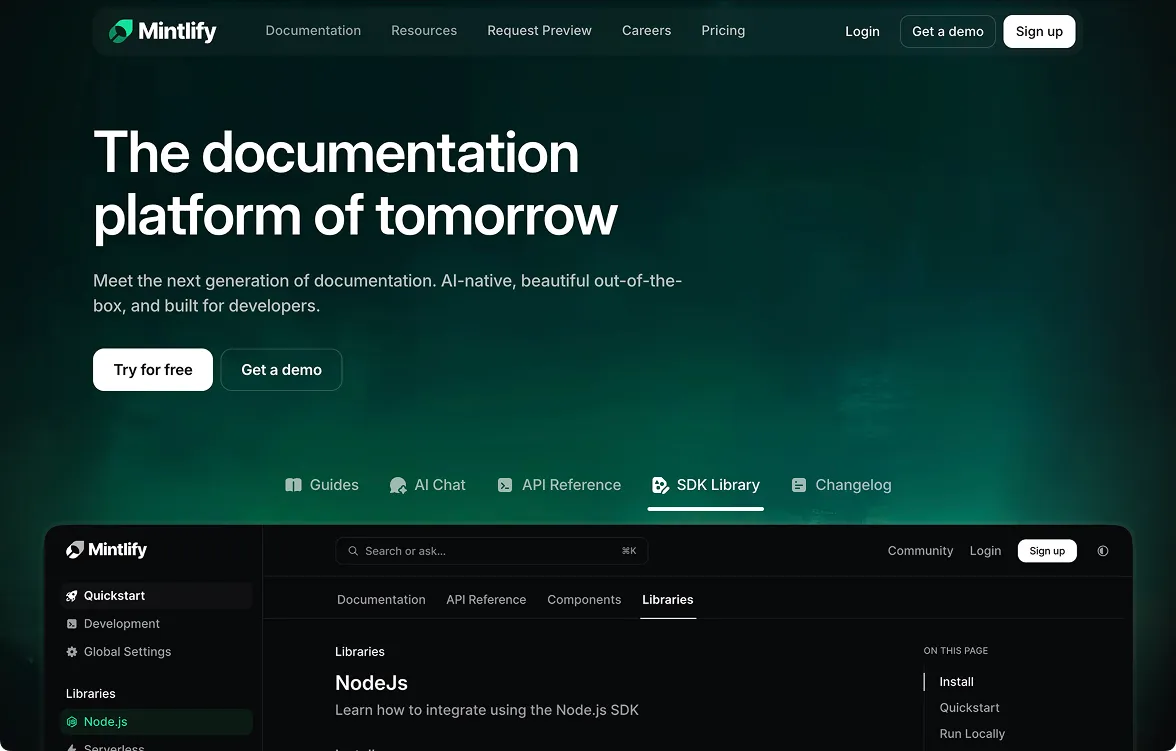Click the SDK Library icon
1176x751 pixels.
coord(660,484)
